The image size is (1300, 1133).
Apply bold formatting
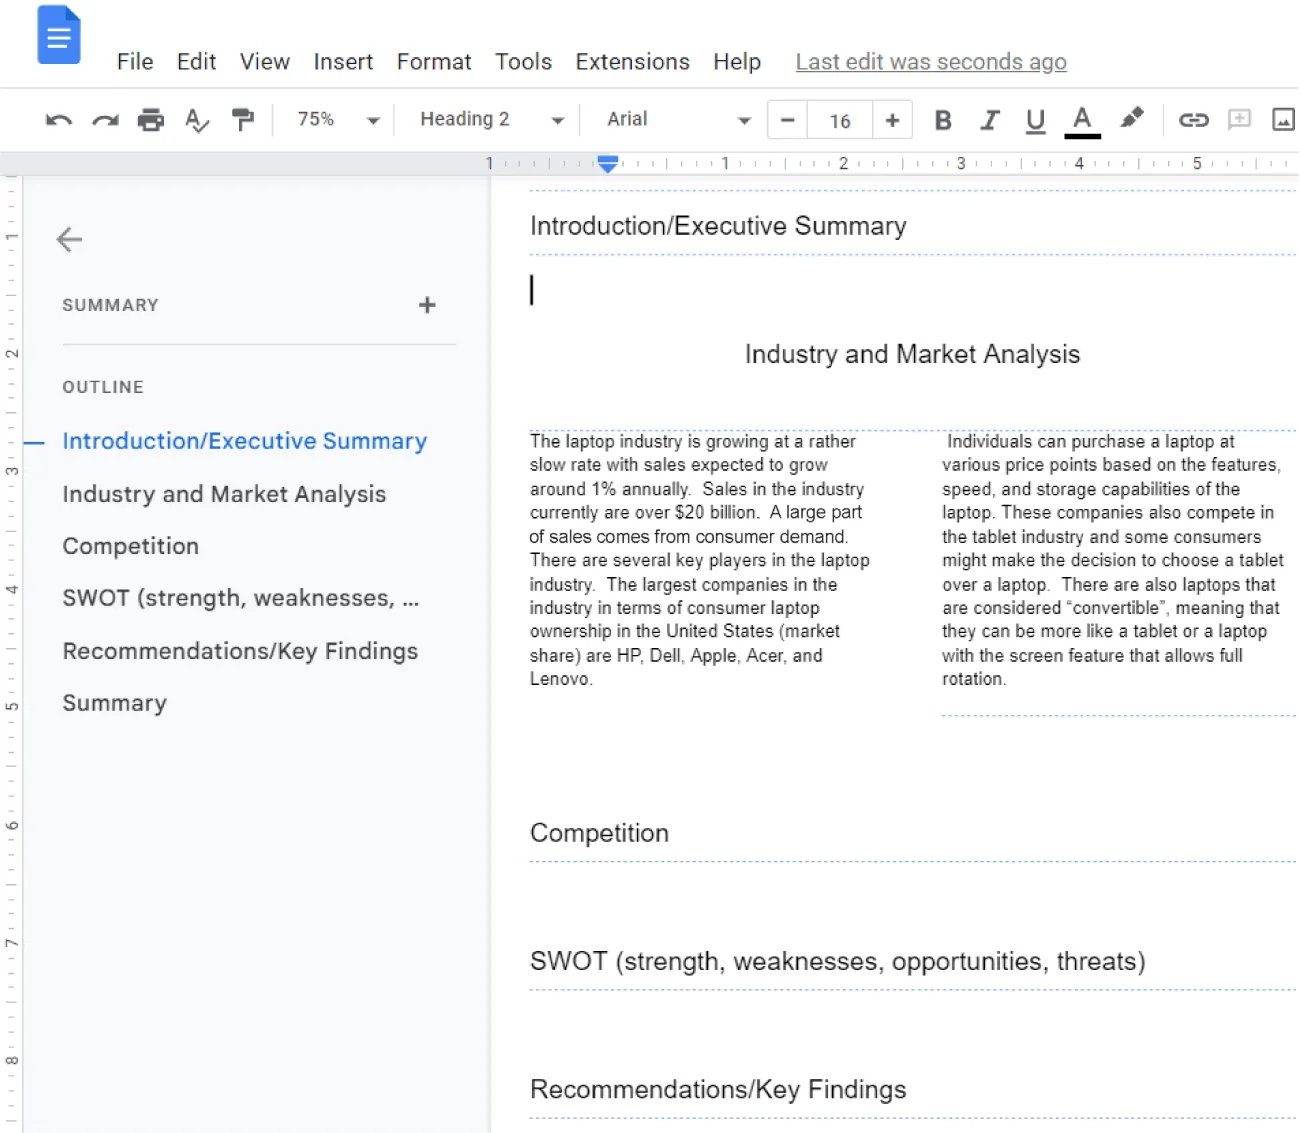click(942, 119)
